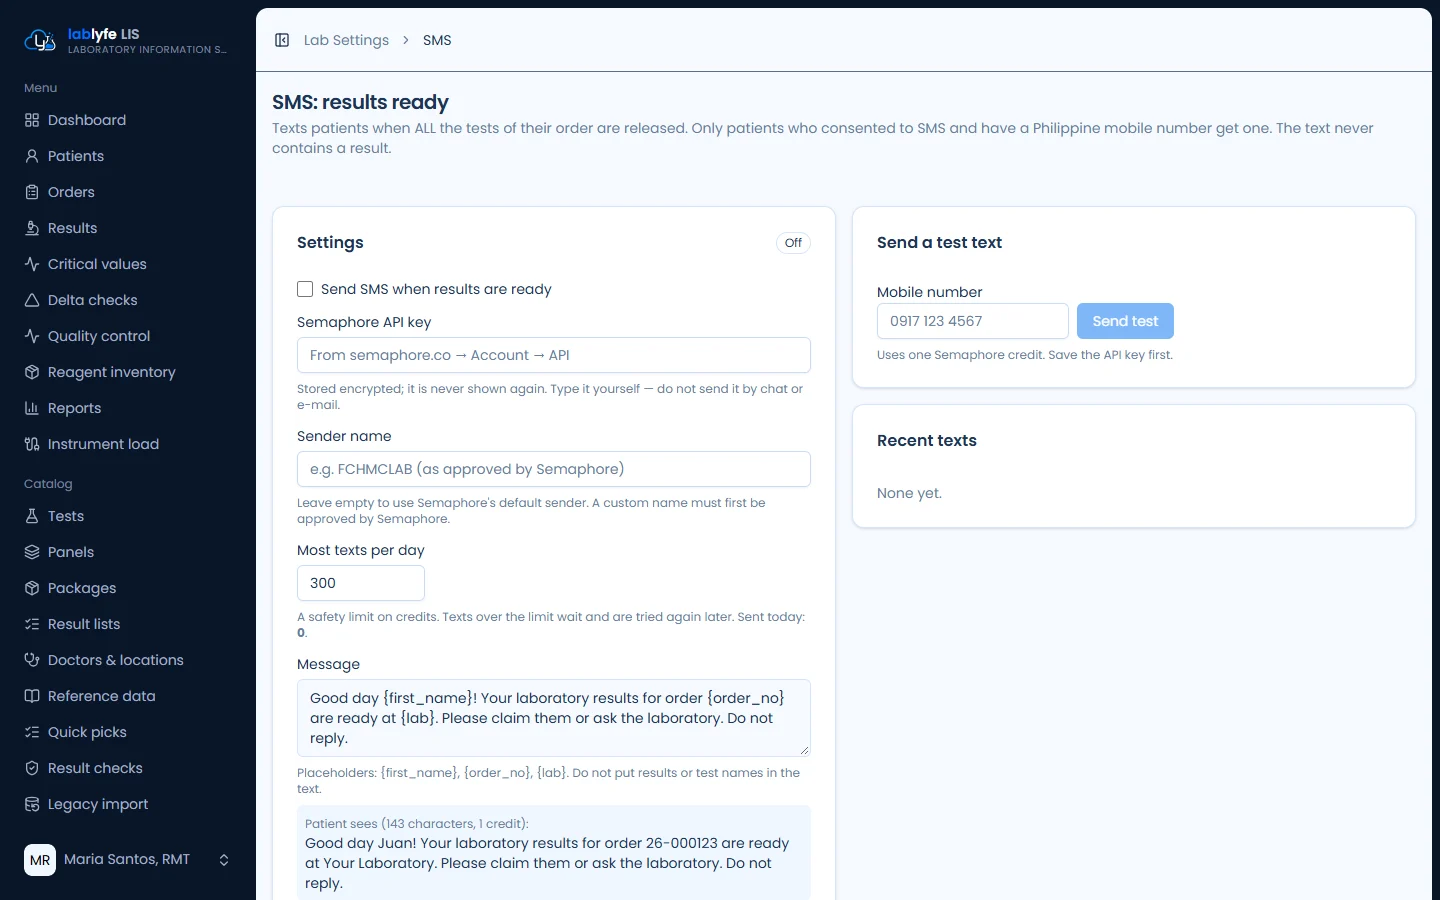Open Reagent inventory box icon
1440x900 pixels.
(x=32, y=372)
